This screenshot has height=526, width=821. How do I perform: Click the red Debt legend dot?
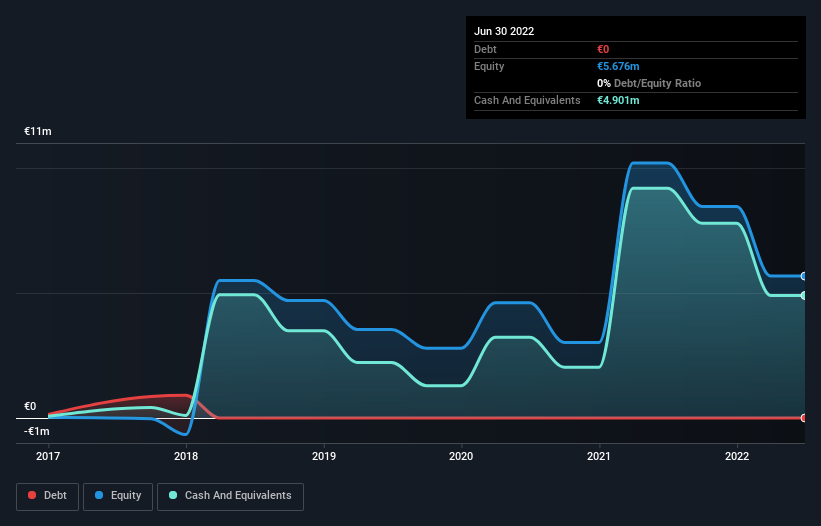click(x=32, y=495)
